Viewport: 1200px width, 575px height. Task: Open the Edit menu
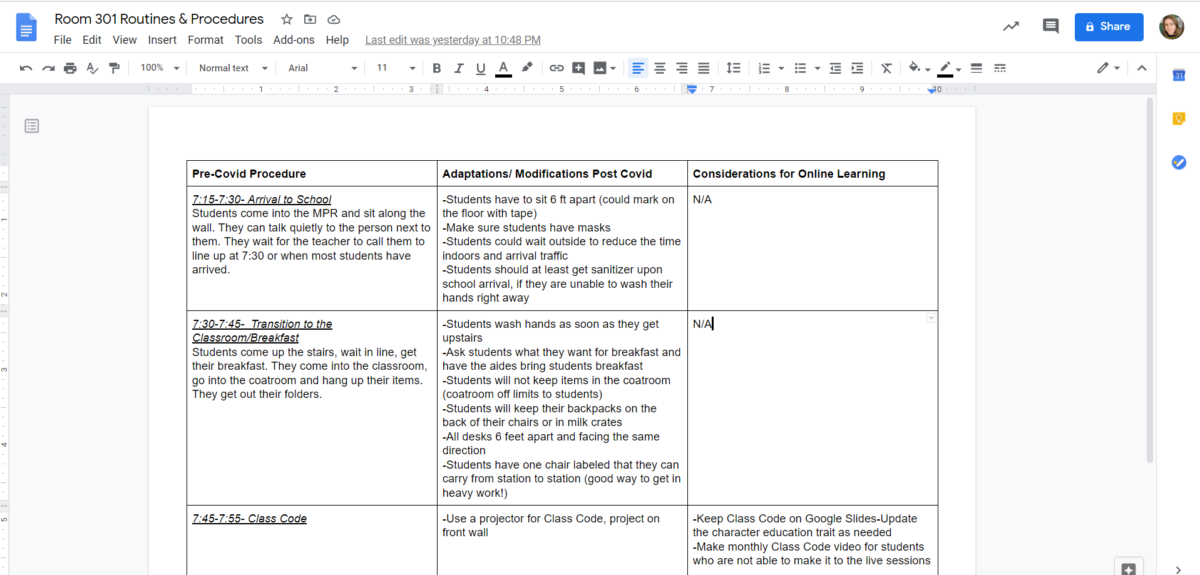(92, 40)
